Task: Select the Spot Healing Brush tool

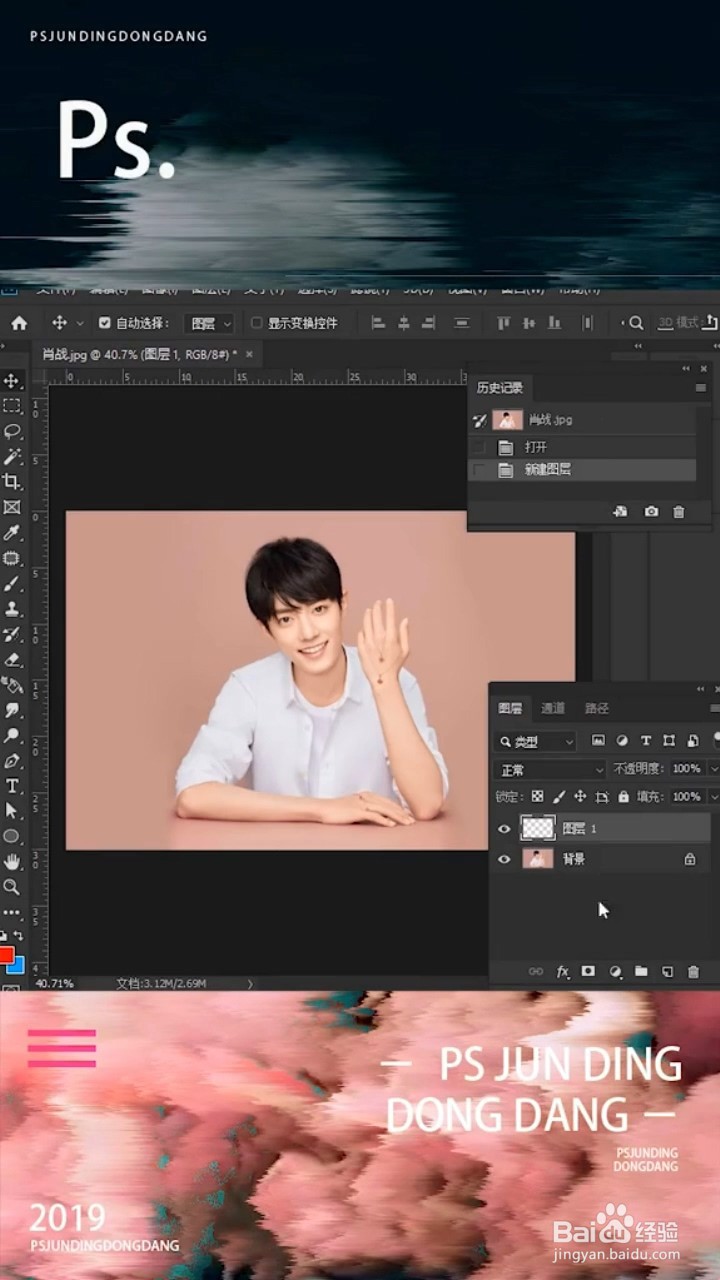Action: coord(12,558)
